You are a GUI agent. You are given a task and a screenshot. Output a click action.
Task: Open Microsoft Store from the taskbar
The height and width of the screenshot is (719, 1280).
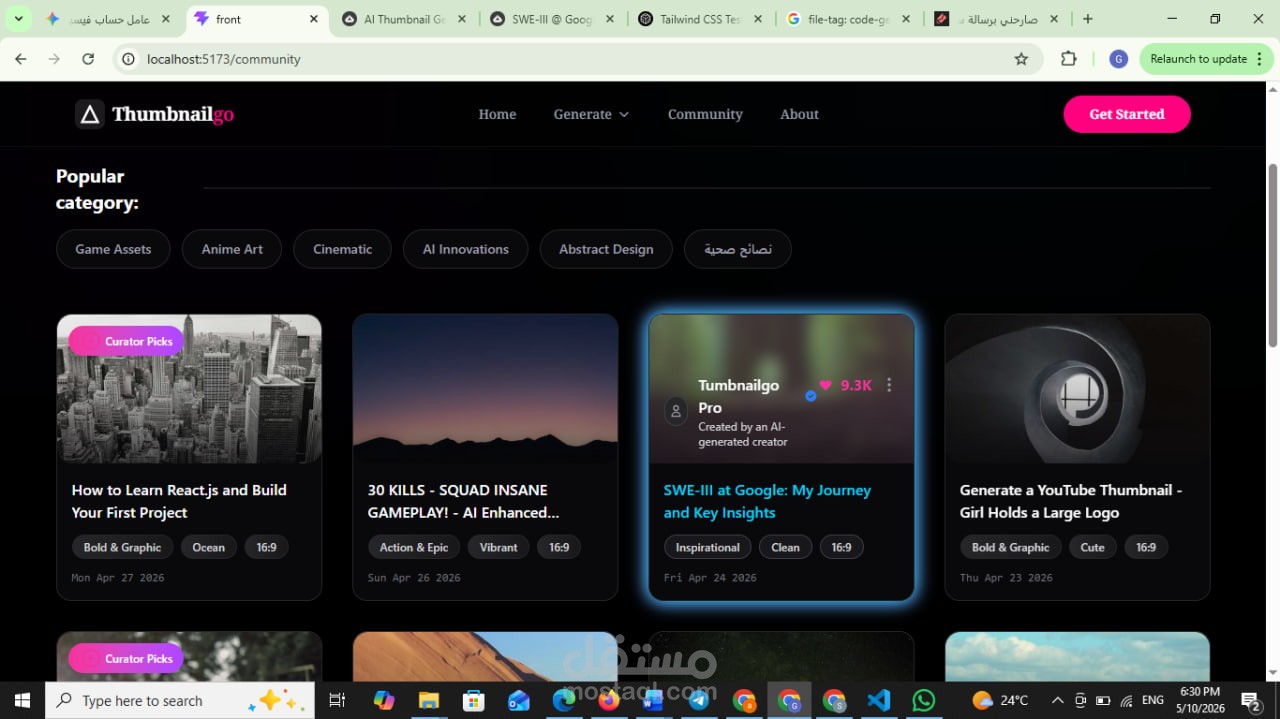(x=474, y=700)
